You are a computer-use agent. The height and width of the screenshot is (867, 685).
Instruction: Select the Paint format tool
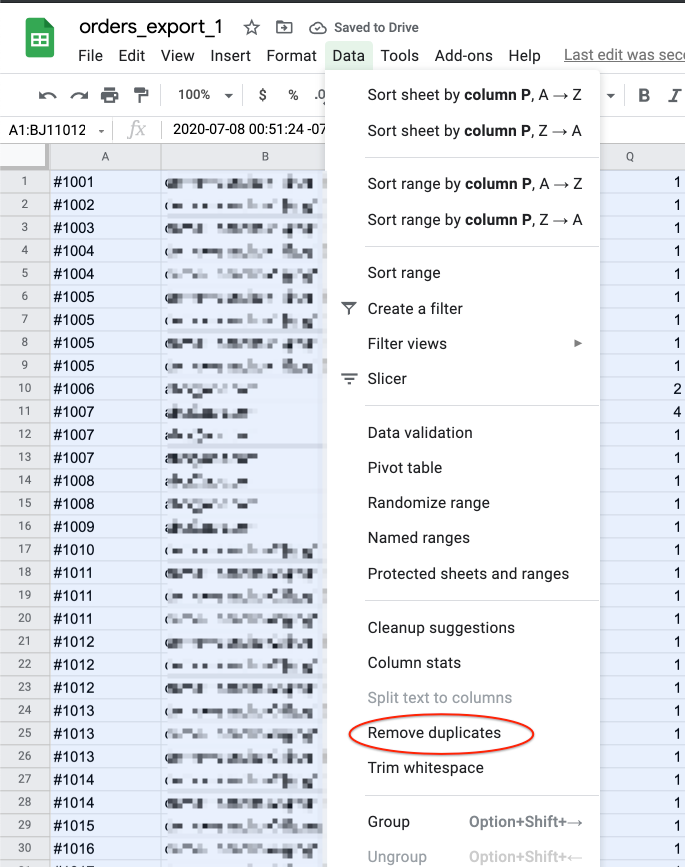[x=142, y=96]
